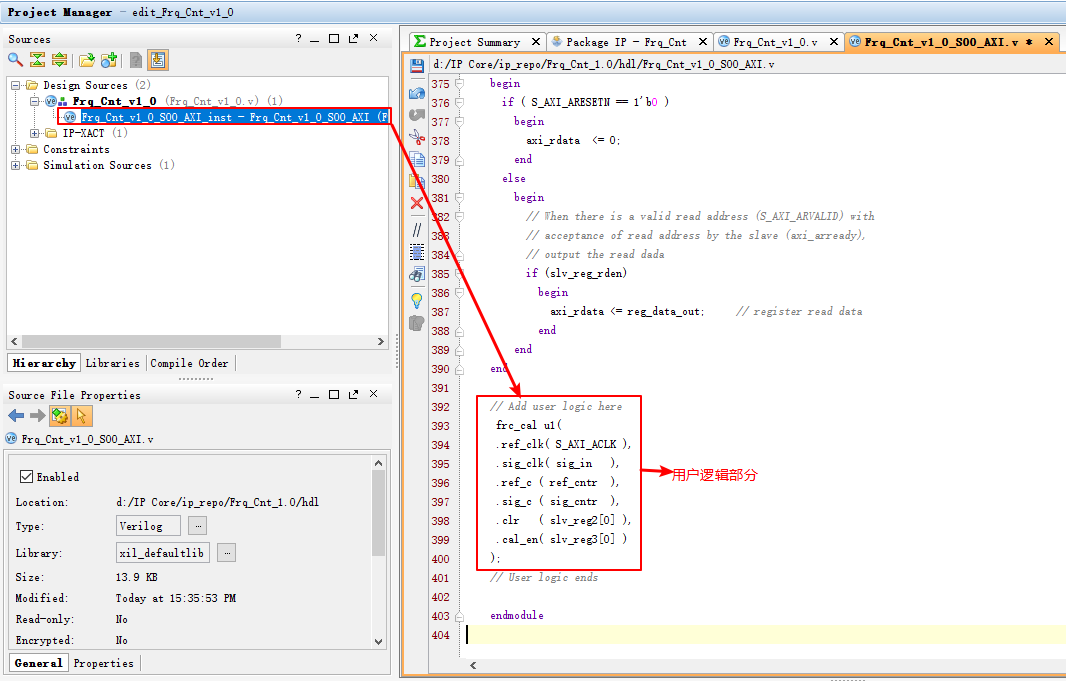
Task: Save the file with floppy disk icon
Action: pos(417,65)
